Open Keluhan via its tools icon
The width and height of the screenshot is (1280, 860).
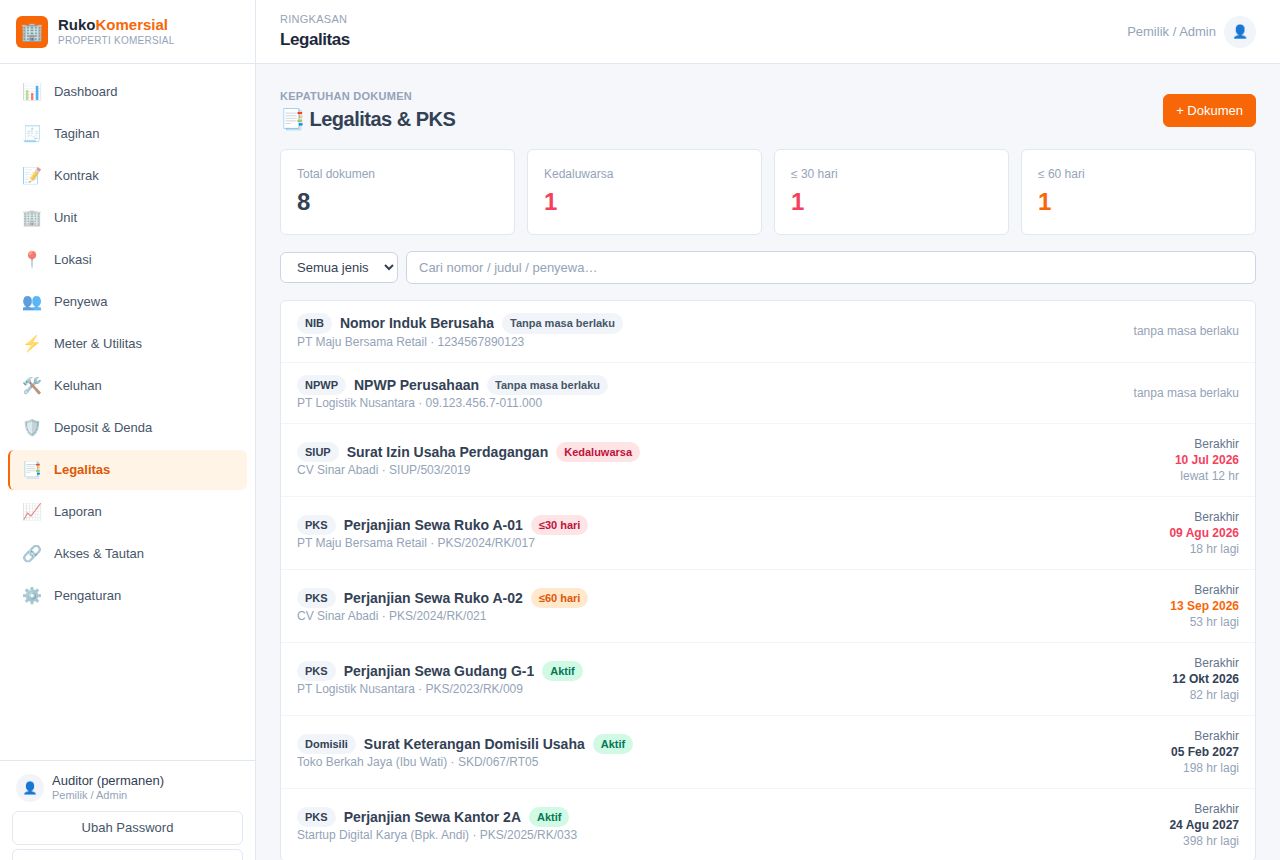click(32, 386)
